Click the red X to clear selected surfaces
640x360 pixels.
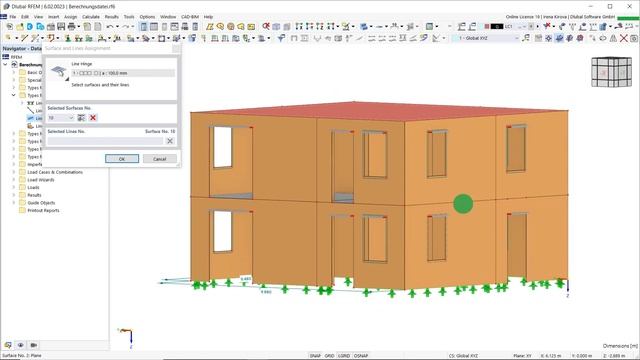[93, 118]
